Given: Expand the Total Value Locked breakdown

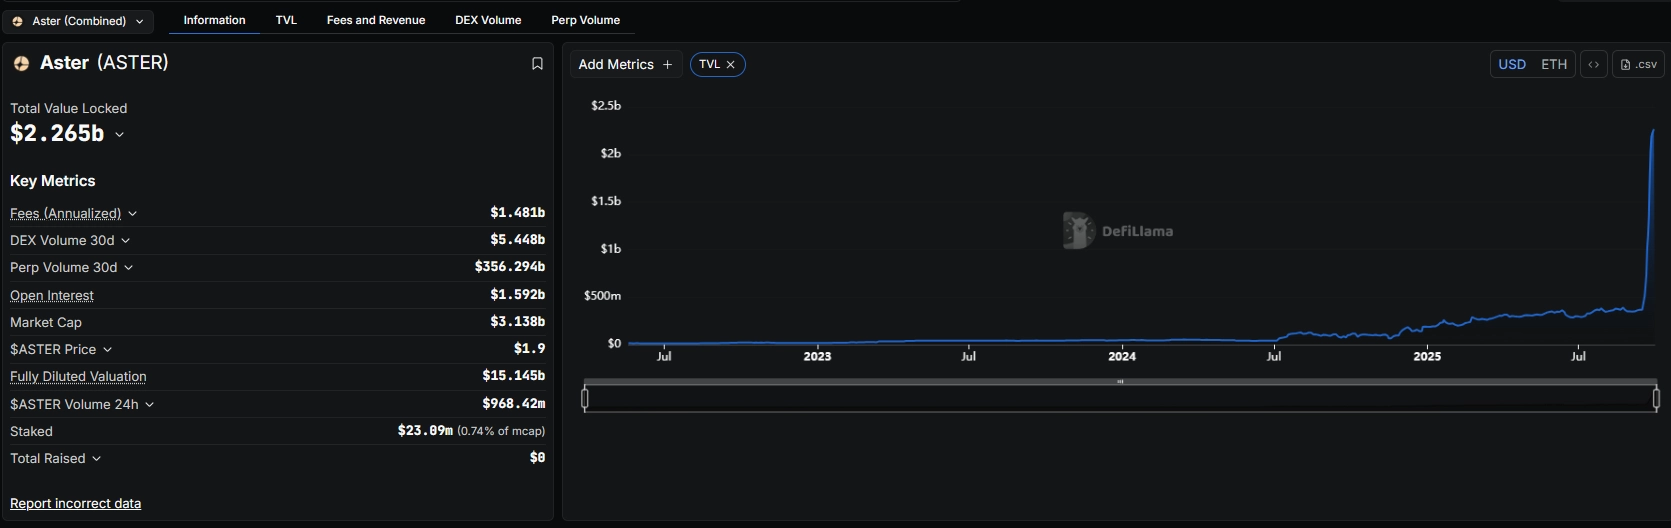Looking at the screenshot, I should pyautogui.click(x=120, y=134).
